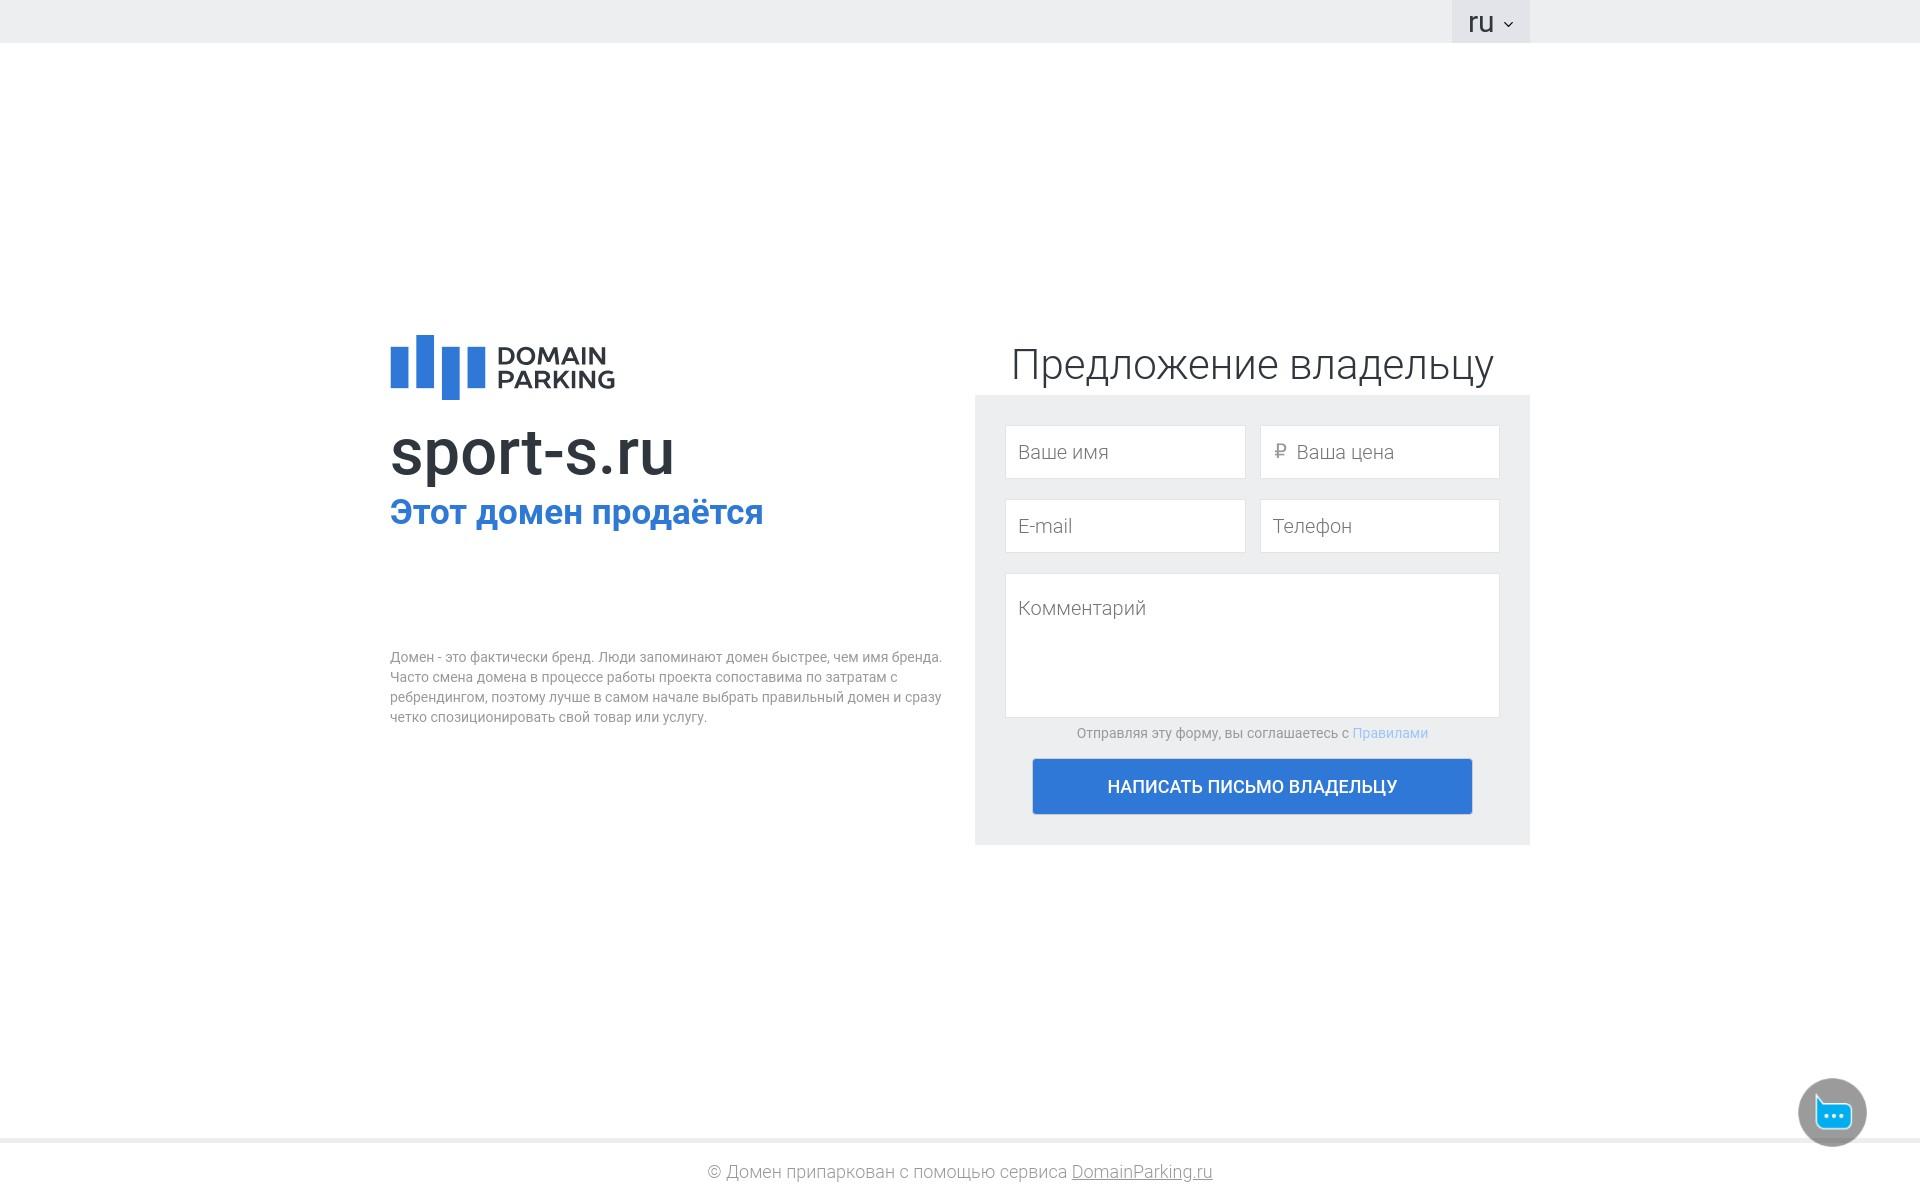Open the ru language dropdown

pyautogui.click(x=1490, y=22)
